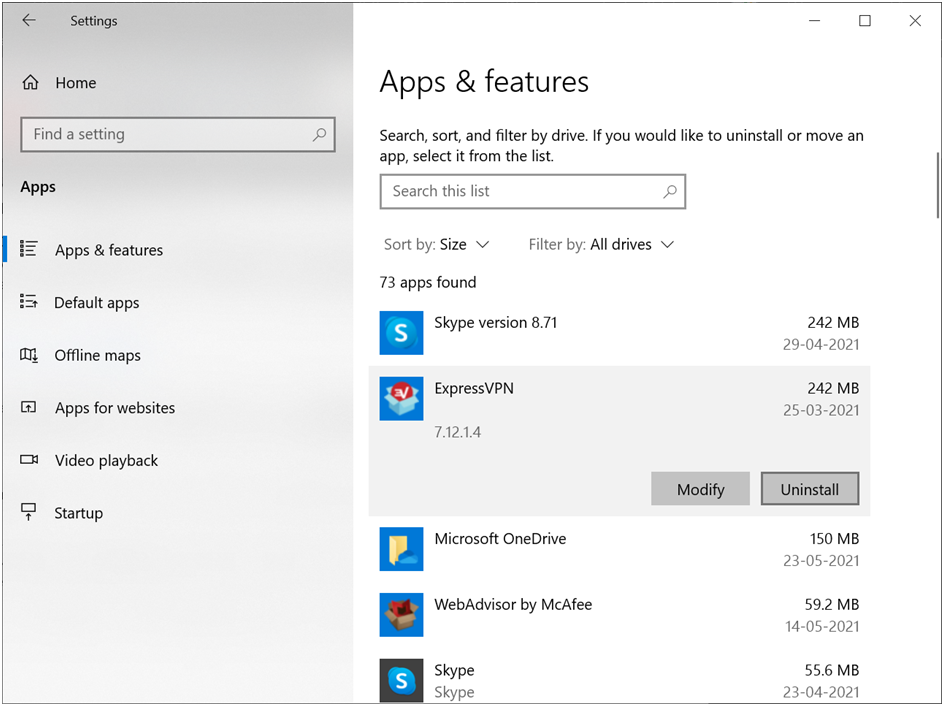Screen dimensions: 944x706
Task: Open the Filter by All drives dropdown
Action: [x=601, y=244]
